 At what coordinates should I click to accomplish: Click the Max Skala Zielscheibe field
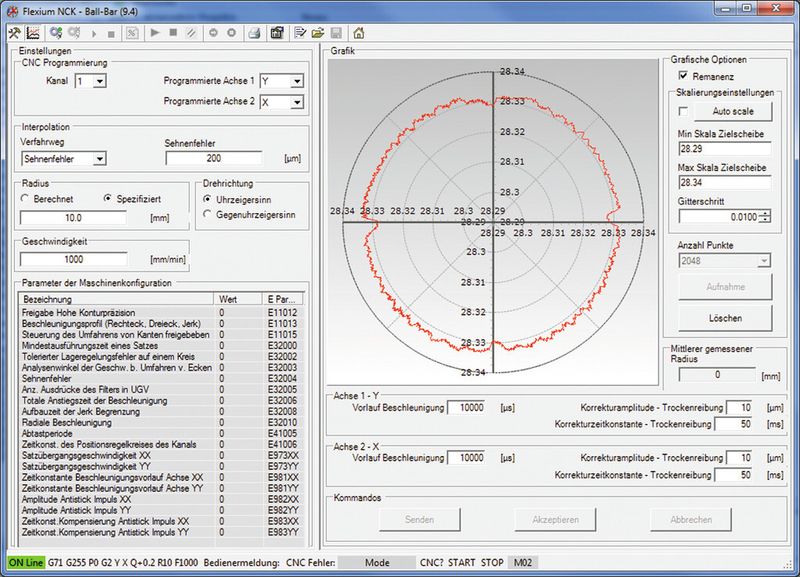tap(724, 183)
